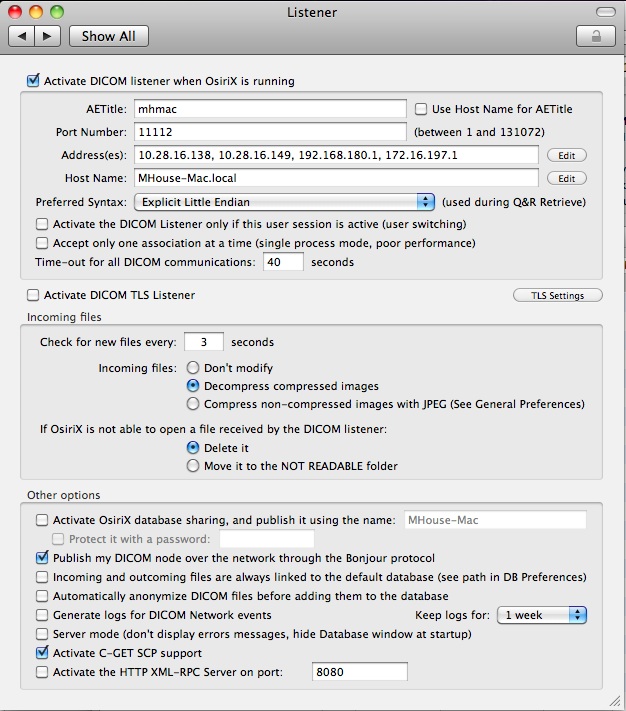Viewport: 626px width, 711px height.
Task: Open the Preferred Syntax dropdown
Action: pos(284,202)
